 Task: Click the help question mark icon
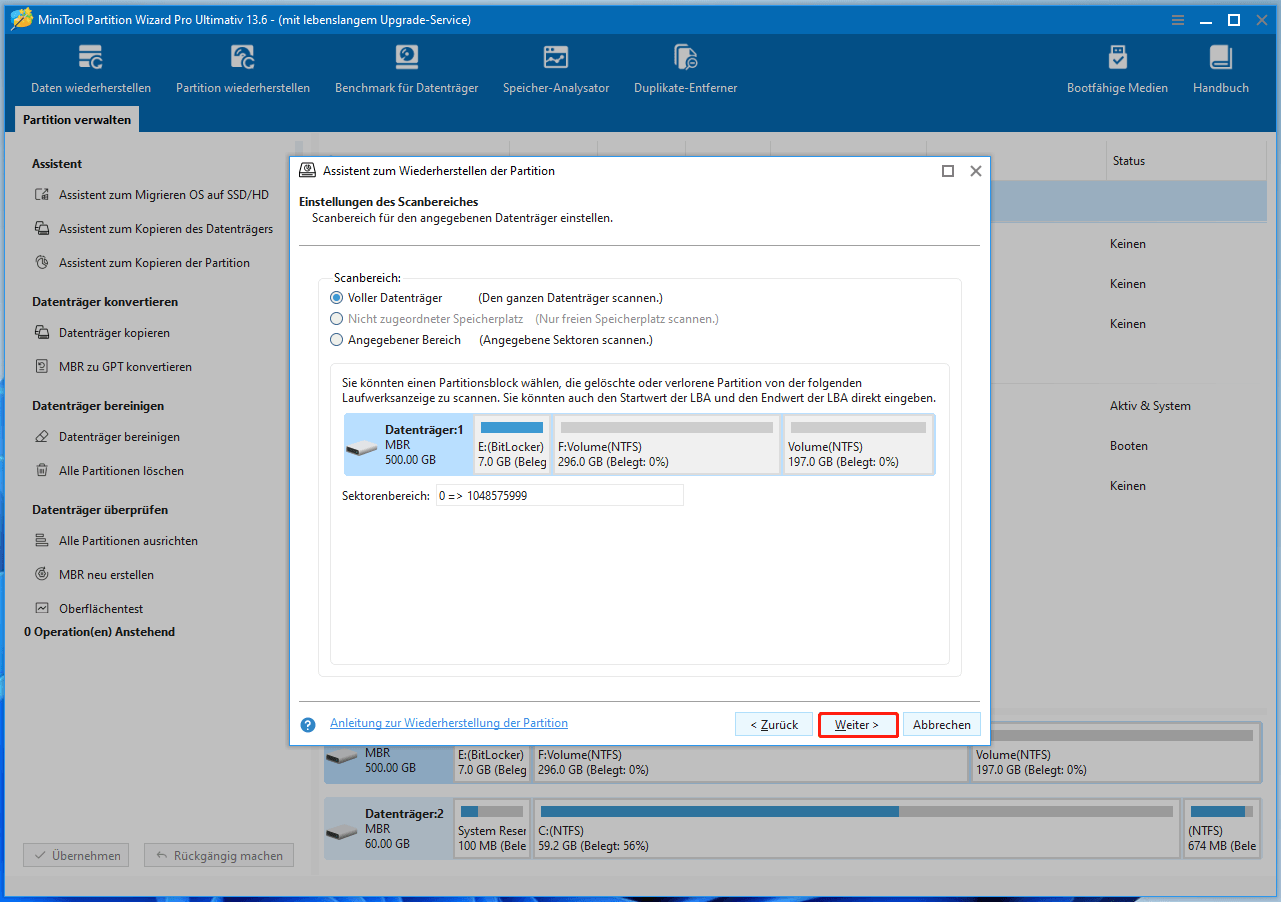[x=307, y=724]
